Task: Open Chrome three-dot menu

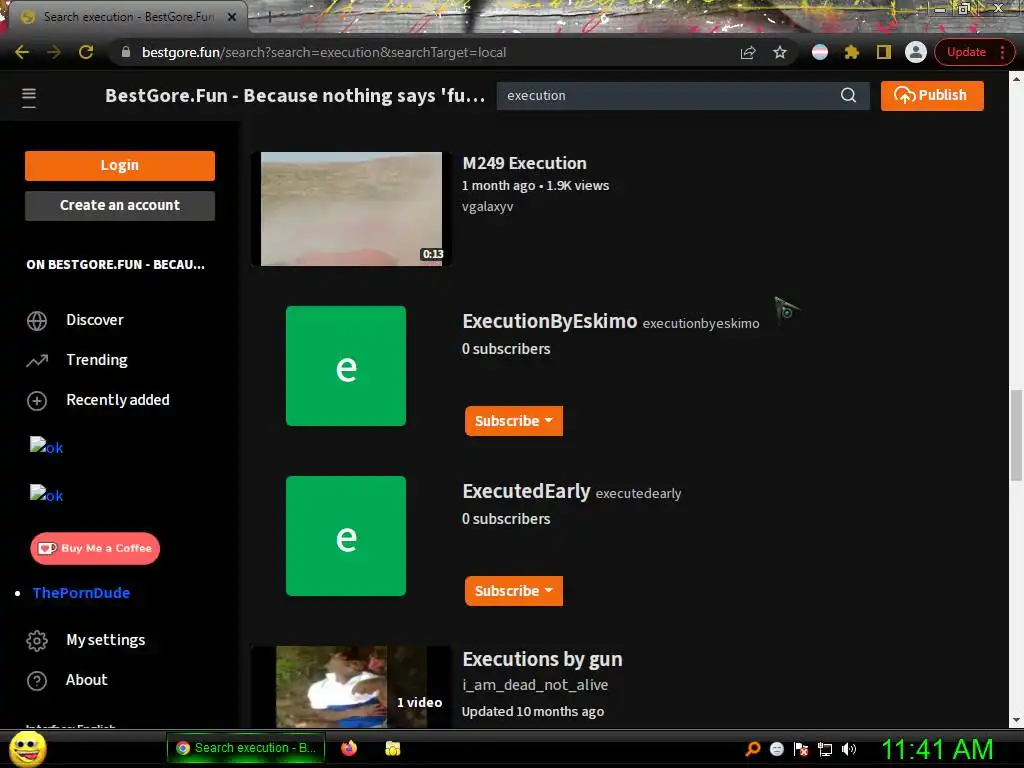Action: click(1002, 52)
